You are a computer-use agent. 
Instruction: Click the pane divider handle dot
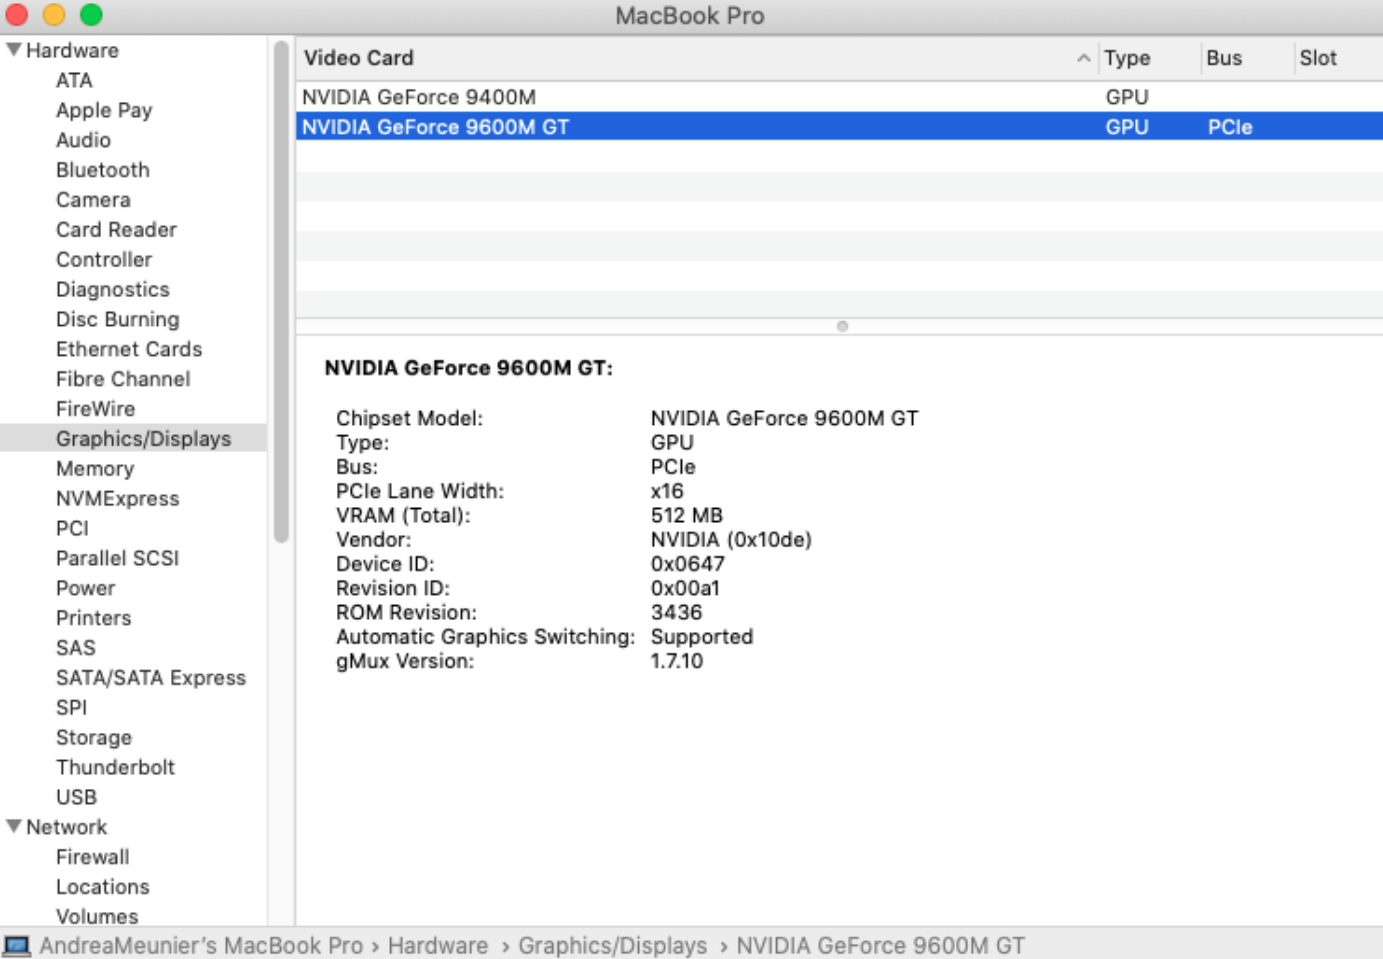point(842,326)
